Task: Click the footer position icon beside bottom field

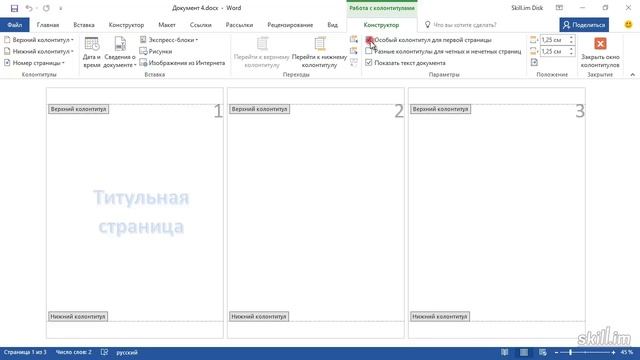Action: coord(534,51)
